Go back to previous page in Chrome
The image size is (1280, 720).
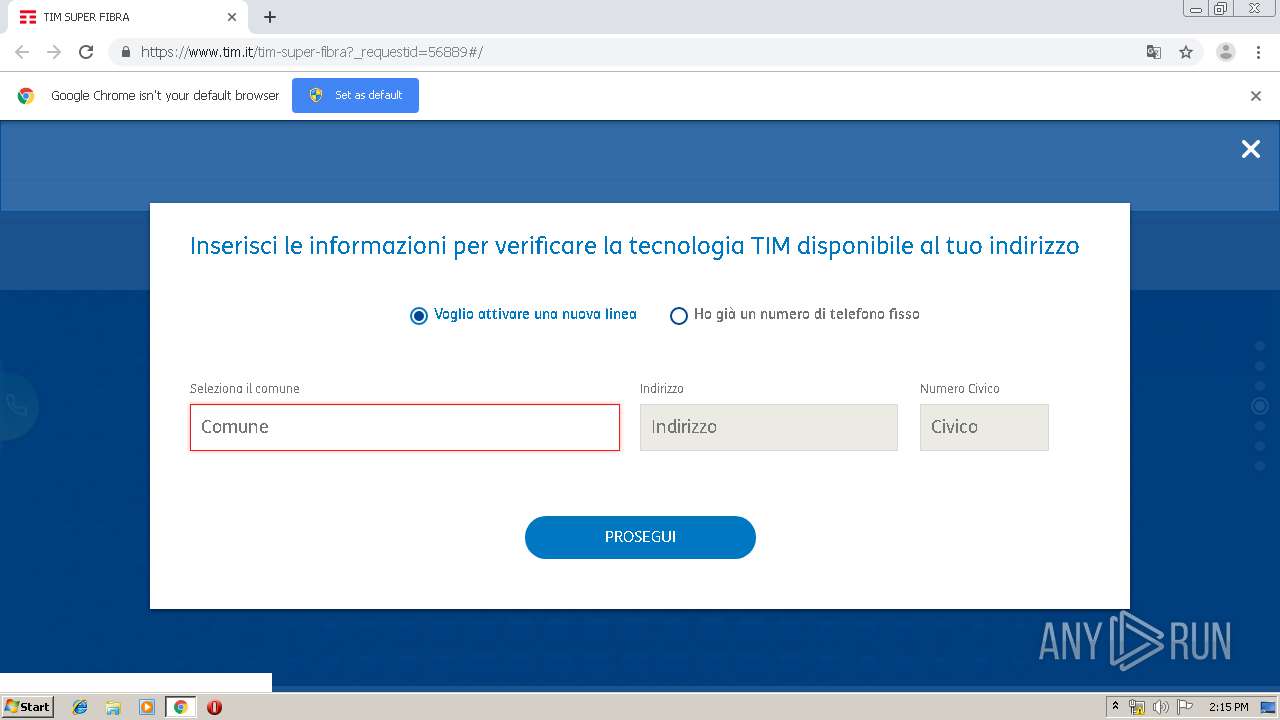(x=22, y=52)
